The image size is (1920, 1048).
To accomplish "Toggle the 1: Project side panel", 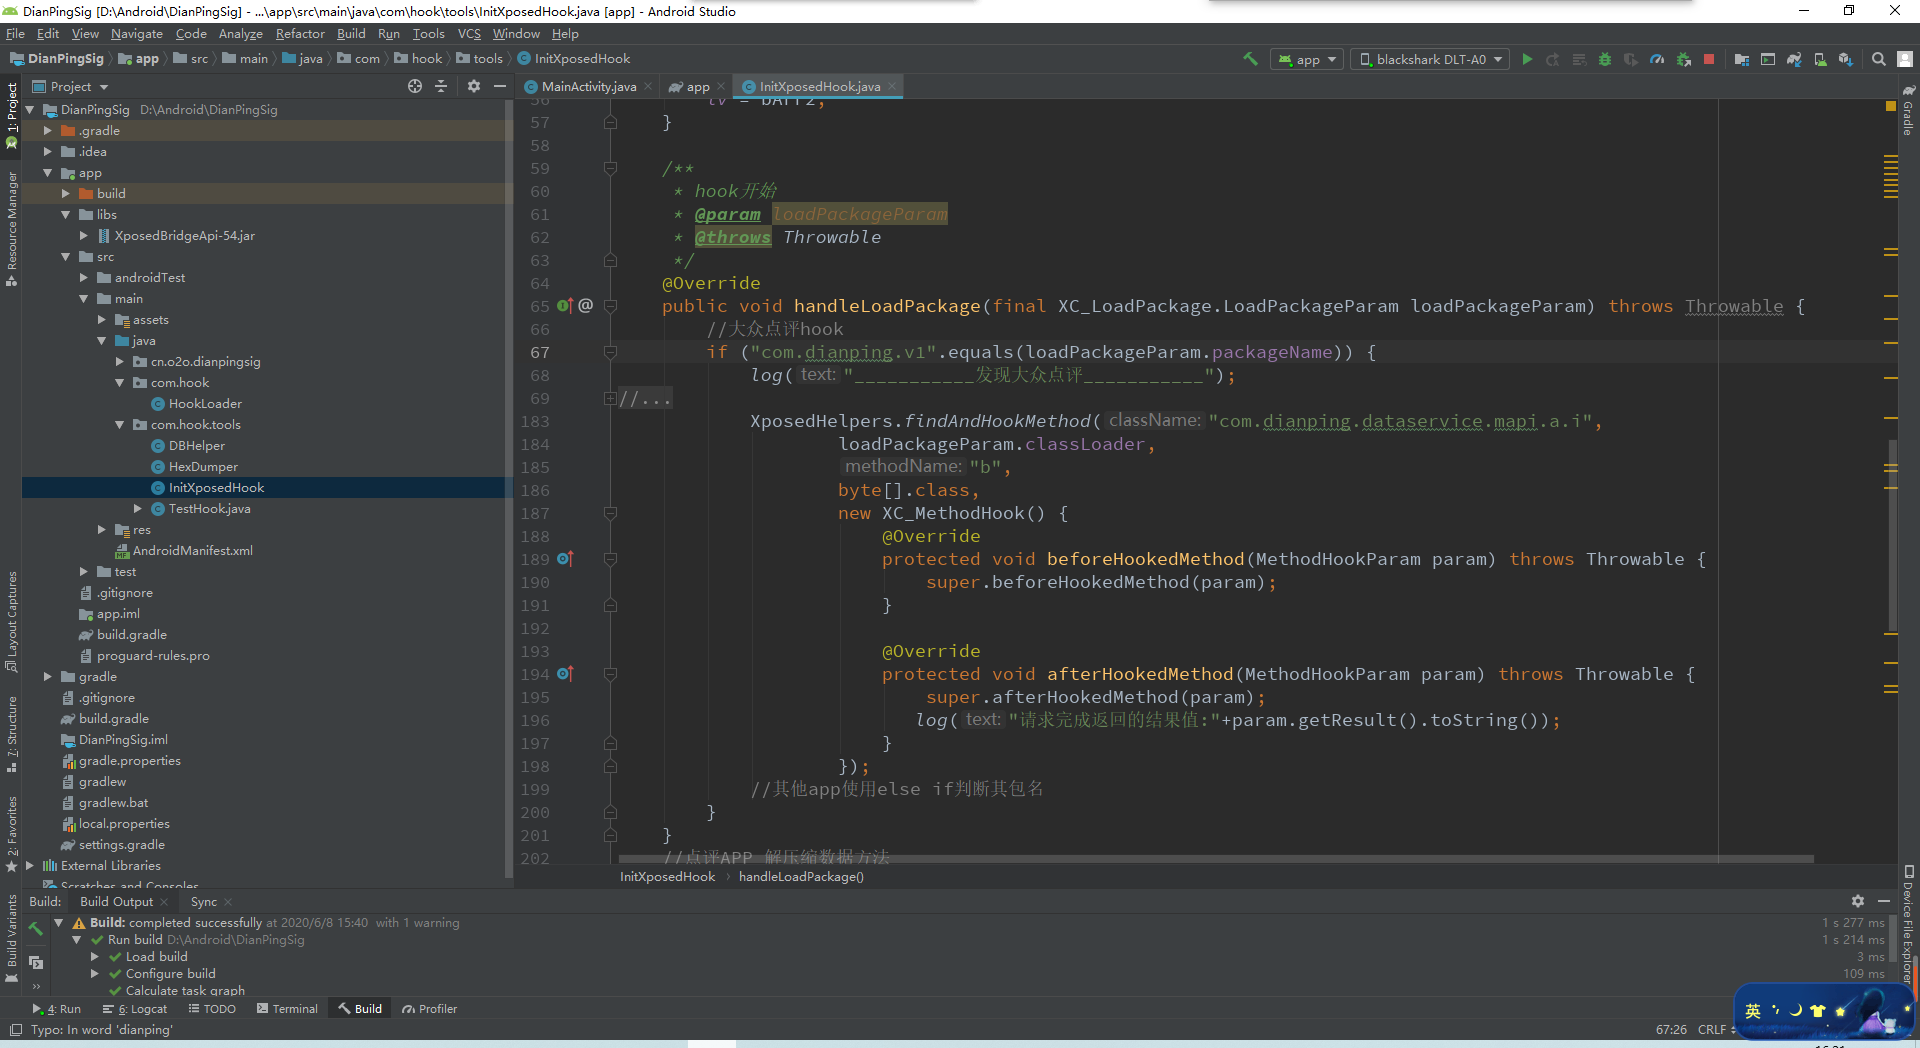I will [x=12, y=115].
